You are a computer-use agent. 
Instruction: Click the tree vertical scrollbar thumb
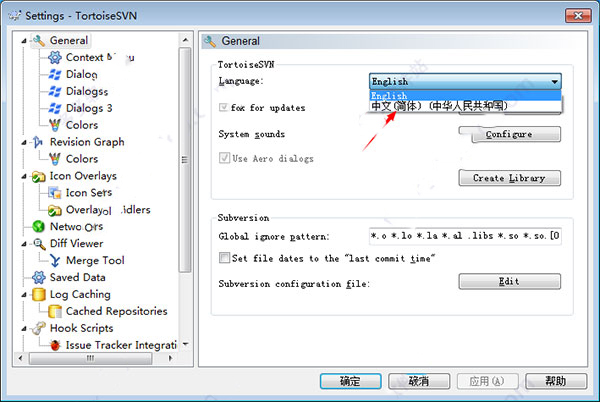(x=185, y=160)
